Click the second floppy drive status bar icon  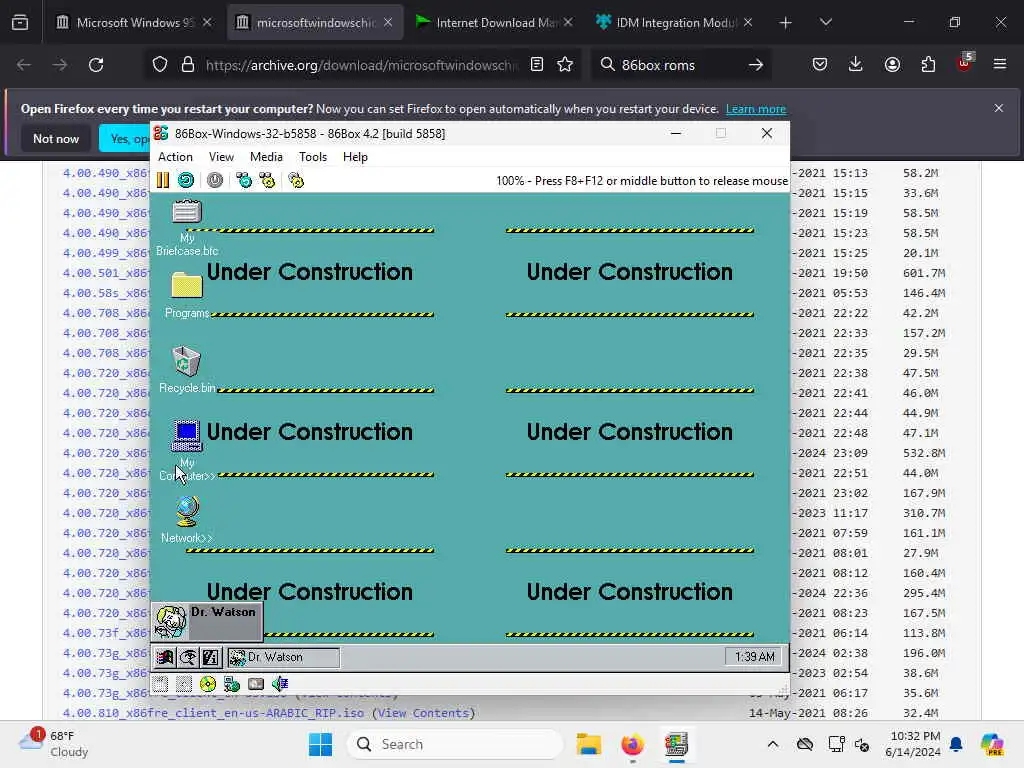(x=184, y=684)
